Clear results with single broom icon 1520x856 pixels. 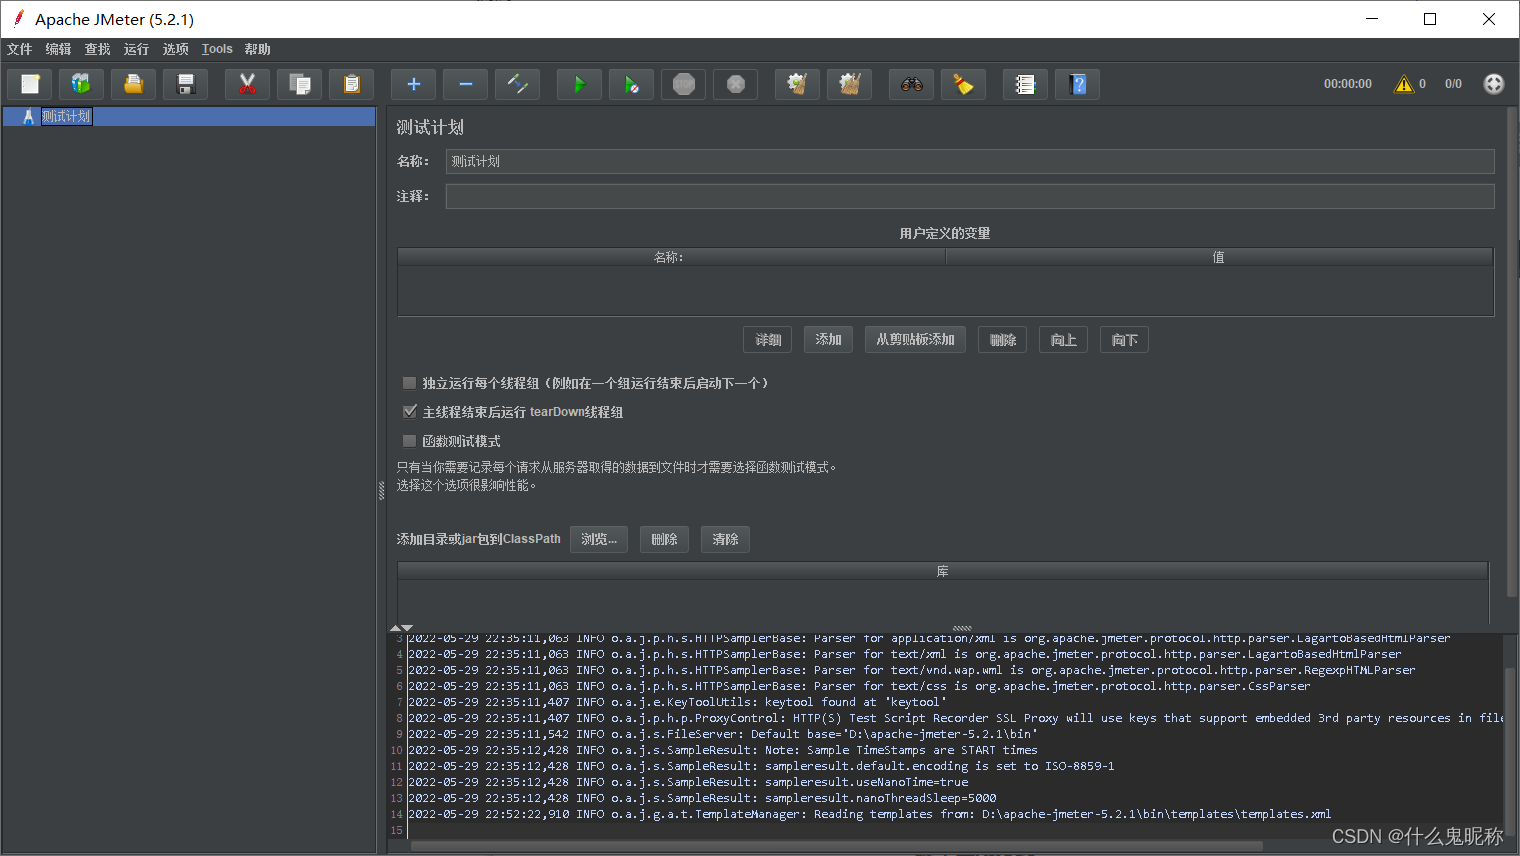(x=797, y=85)
